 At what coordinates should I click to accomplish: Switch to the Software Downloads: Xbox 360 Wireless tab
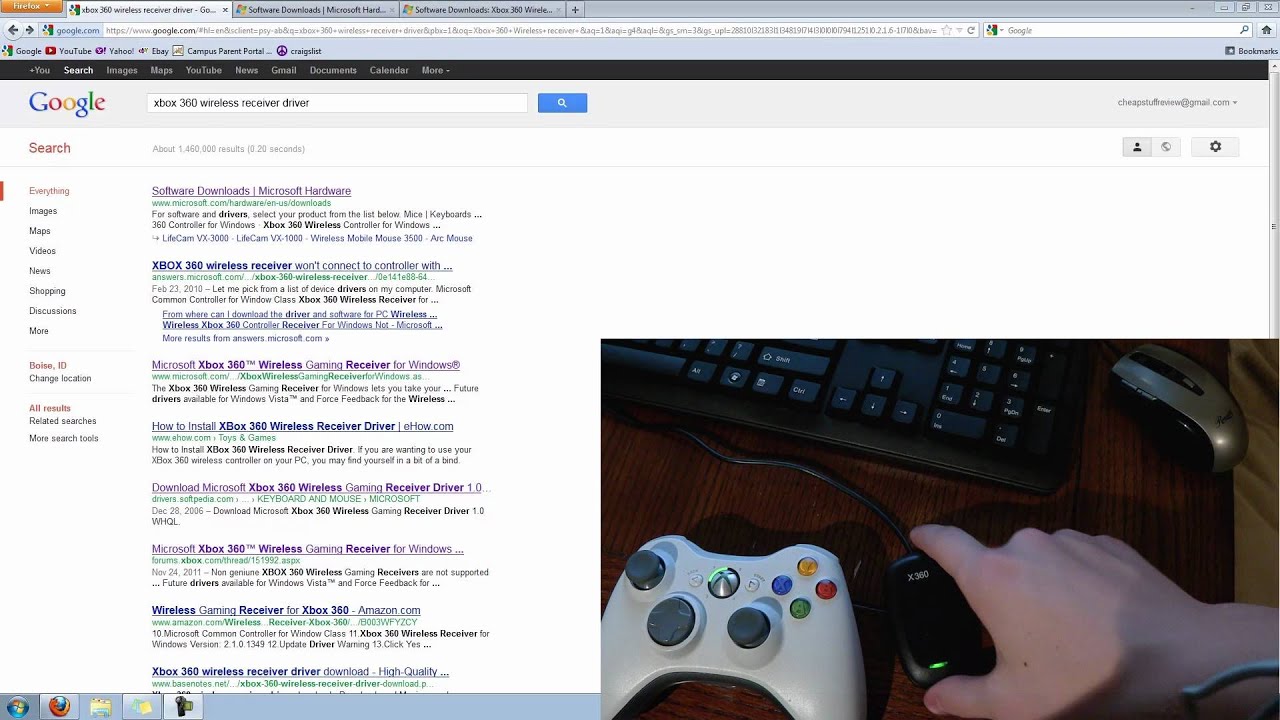[x=482, y=10]
